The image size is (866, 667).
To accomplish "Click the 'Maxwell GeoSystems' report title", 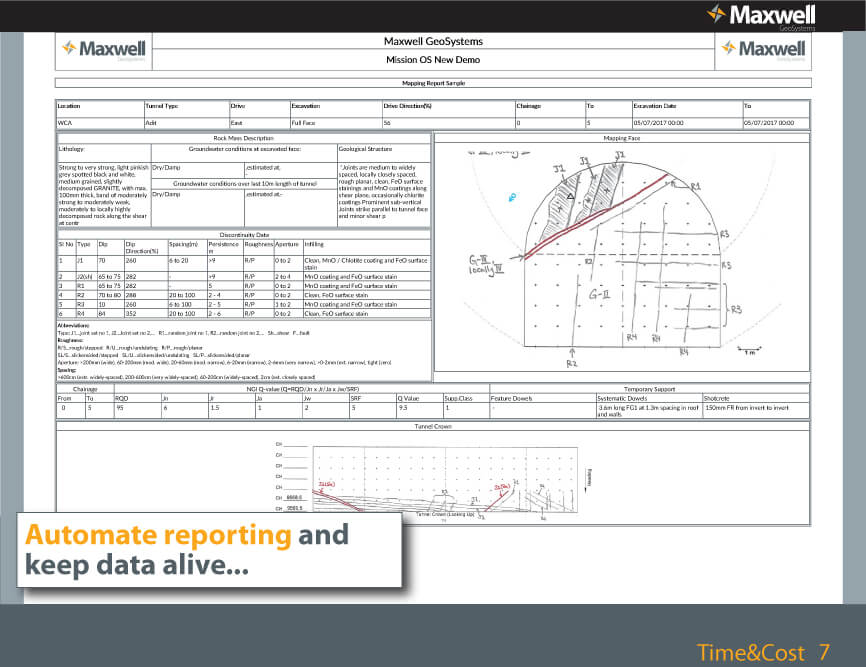I will [433, 41].
